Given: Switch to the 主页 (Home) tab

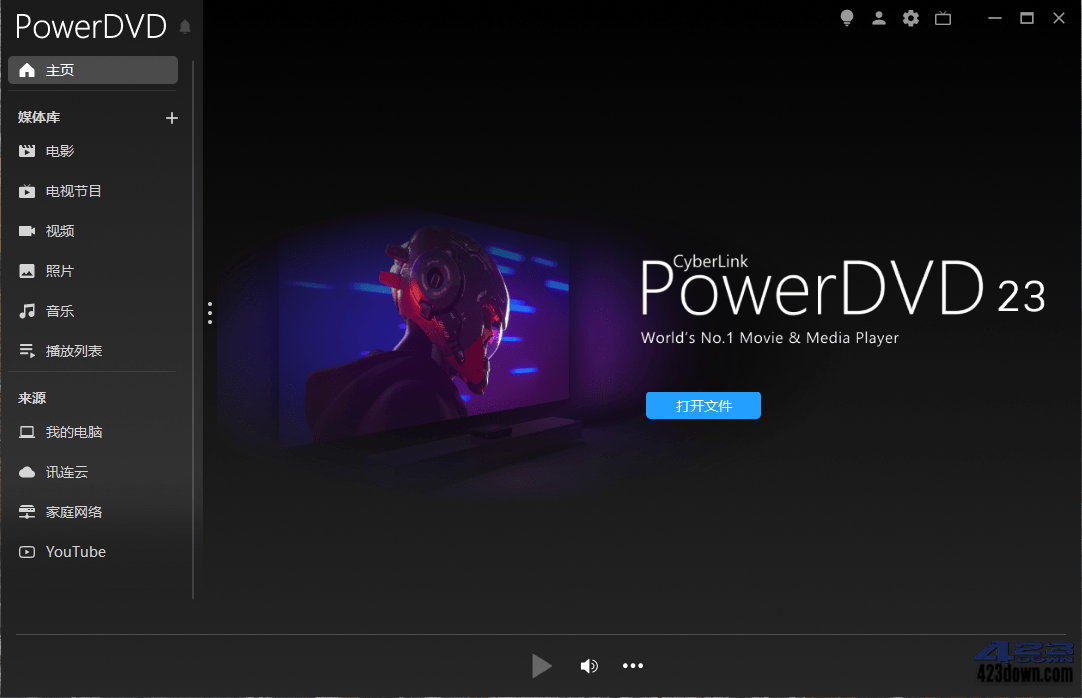Looking at the screenshot, I should 60,70.
